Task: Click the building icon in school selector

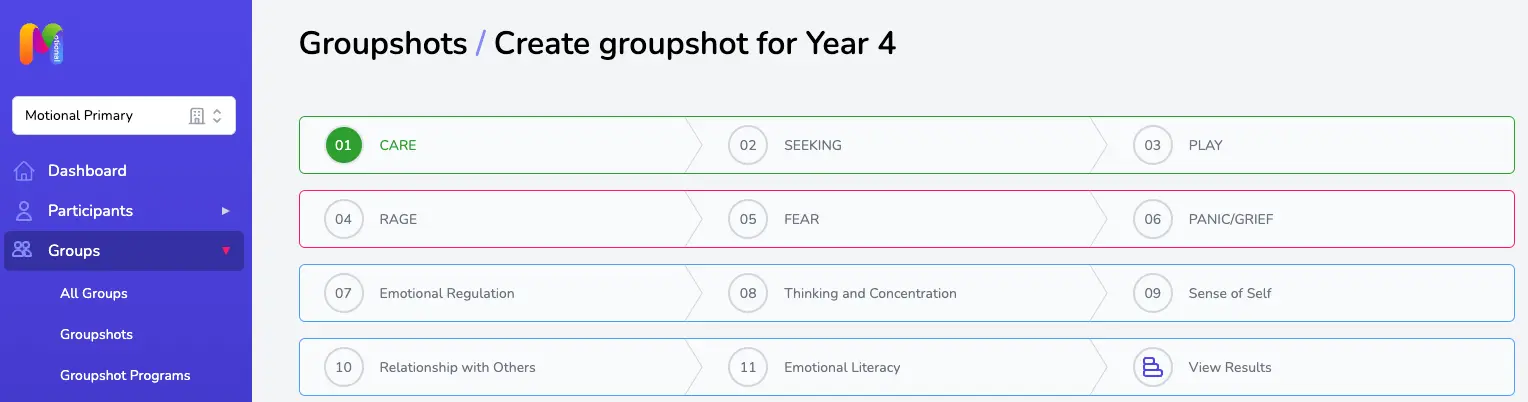Action: click(197, 116)
